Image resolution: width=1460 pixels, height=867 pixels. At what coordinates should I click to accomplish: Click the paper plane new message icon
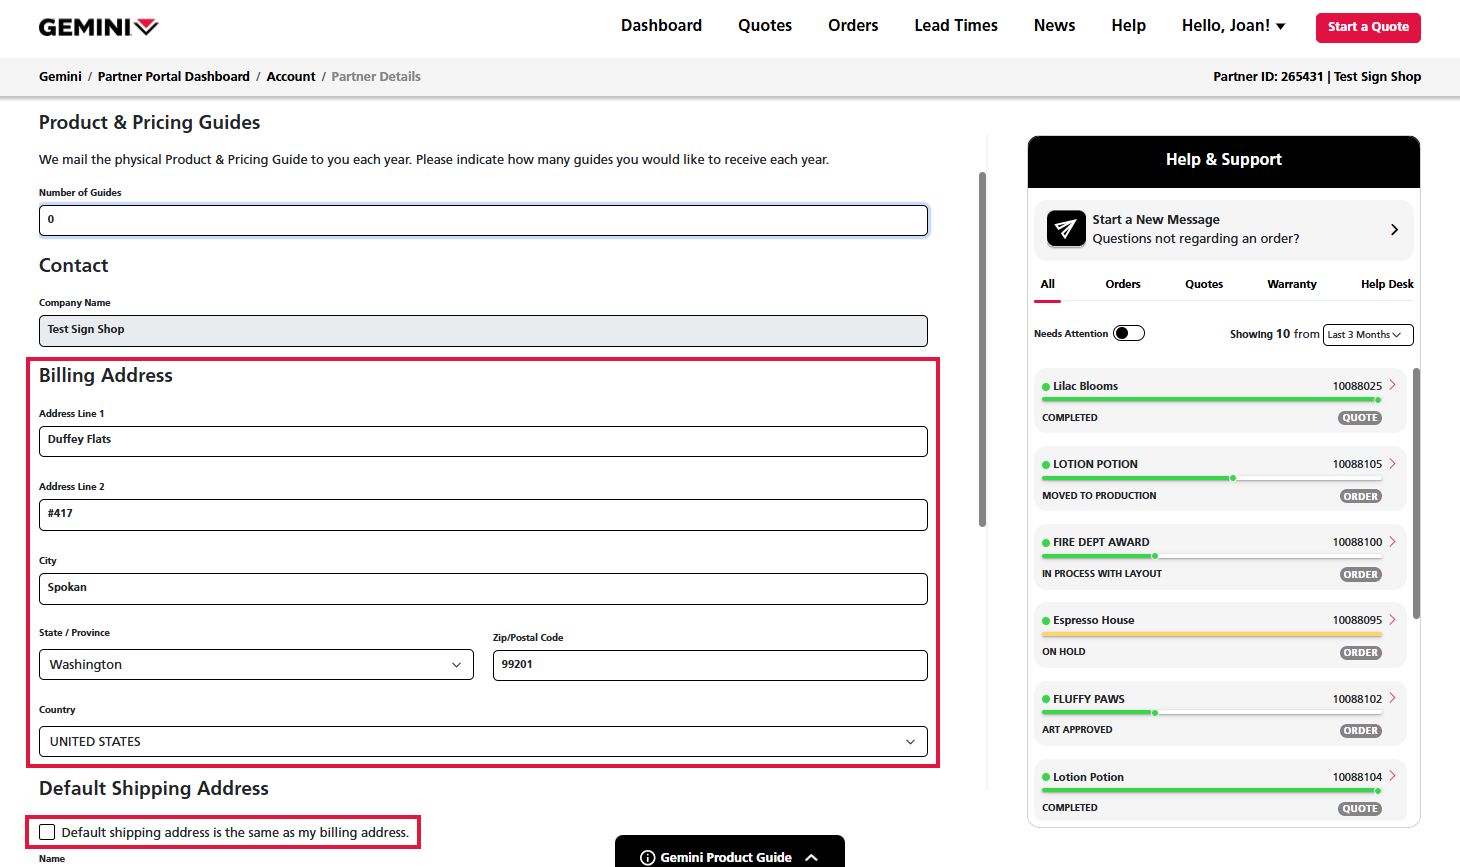(x=1066, y=229)
